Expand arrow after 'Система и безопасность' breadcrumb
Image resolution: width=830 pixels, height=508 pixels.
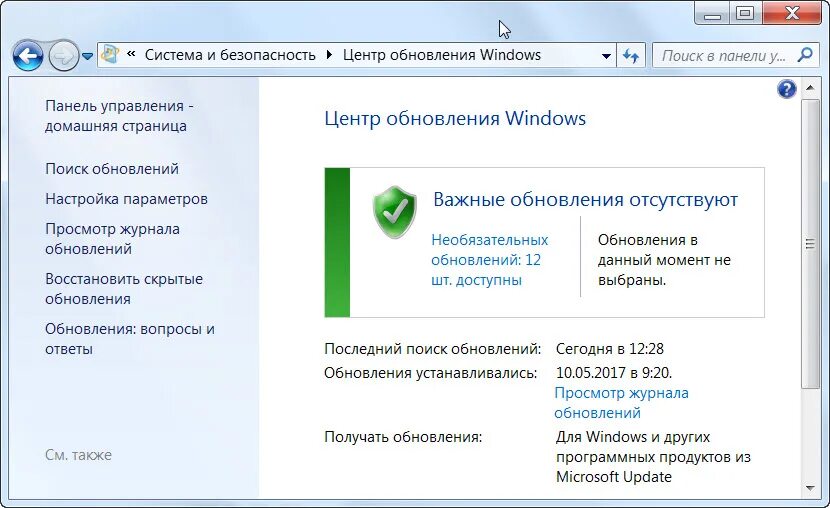329,55
